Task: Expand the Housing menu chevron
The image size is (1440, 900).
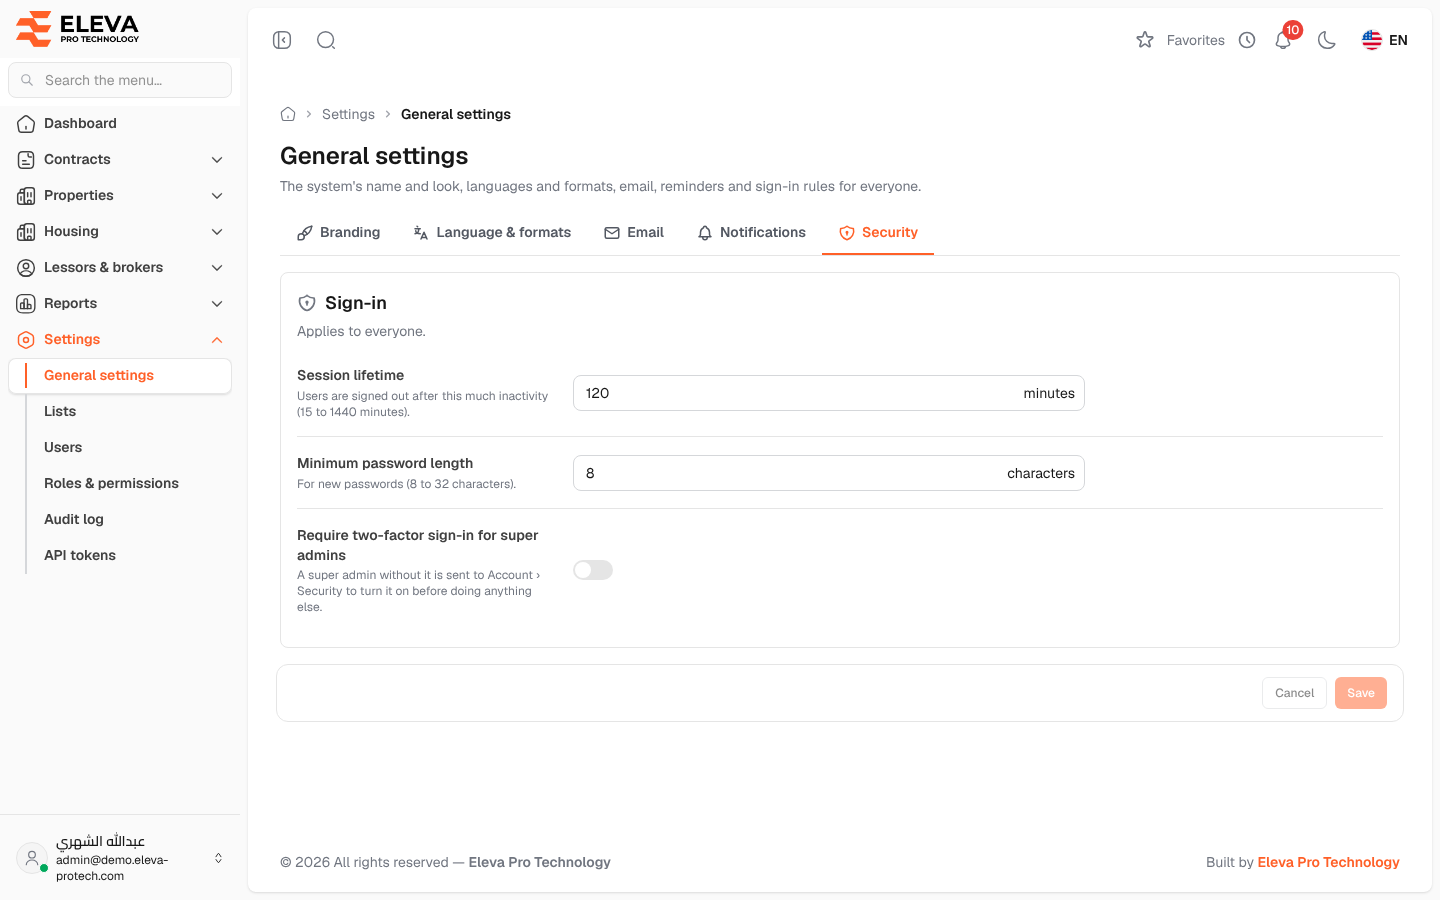Action: pyautogui.click(x=217, y=232)
